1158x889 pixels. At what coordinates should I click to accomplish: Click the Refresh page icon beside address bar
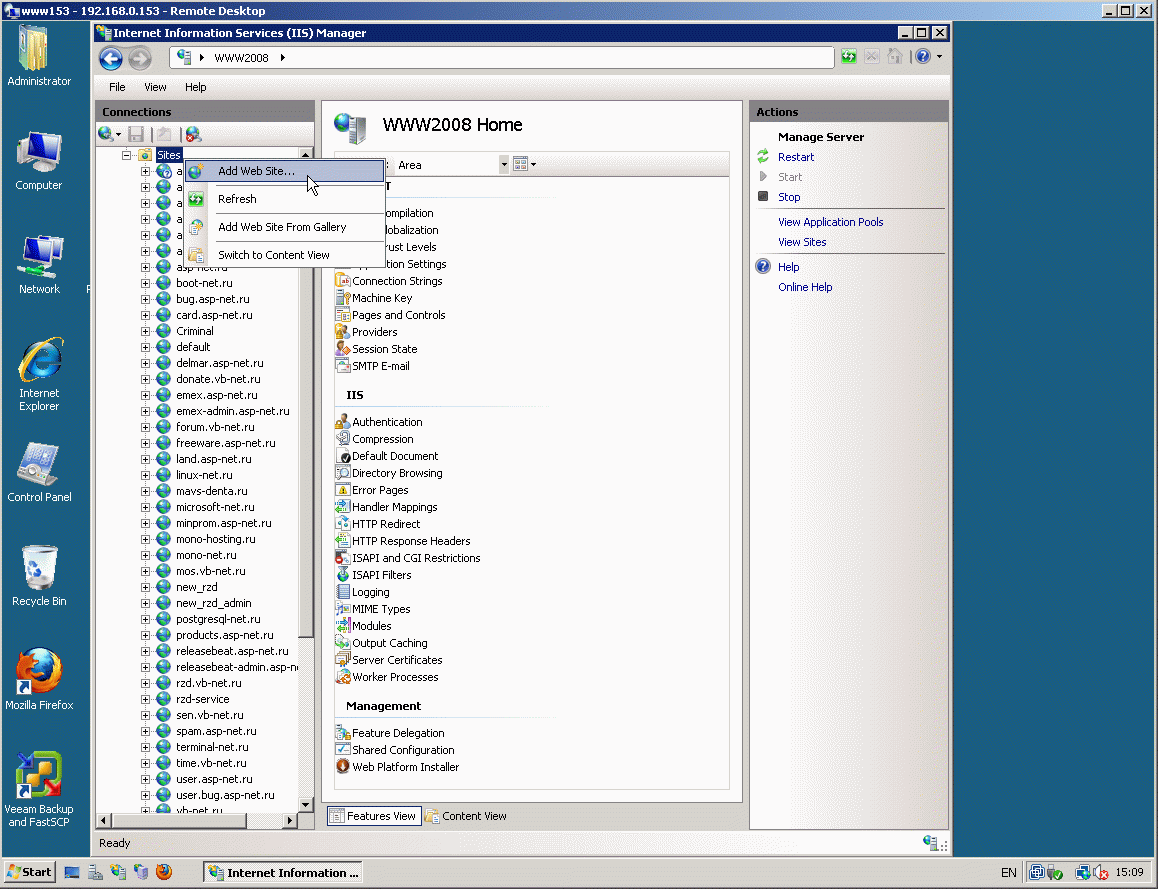coord(849,57)
